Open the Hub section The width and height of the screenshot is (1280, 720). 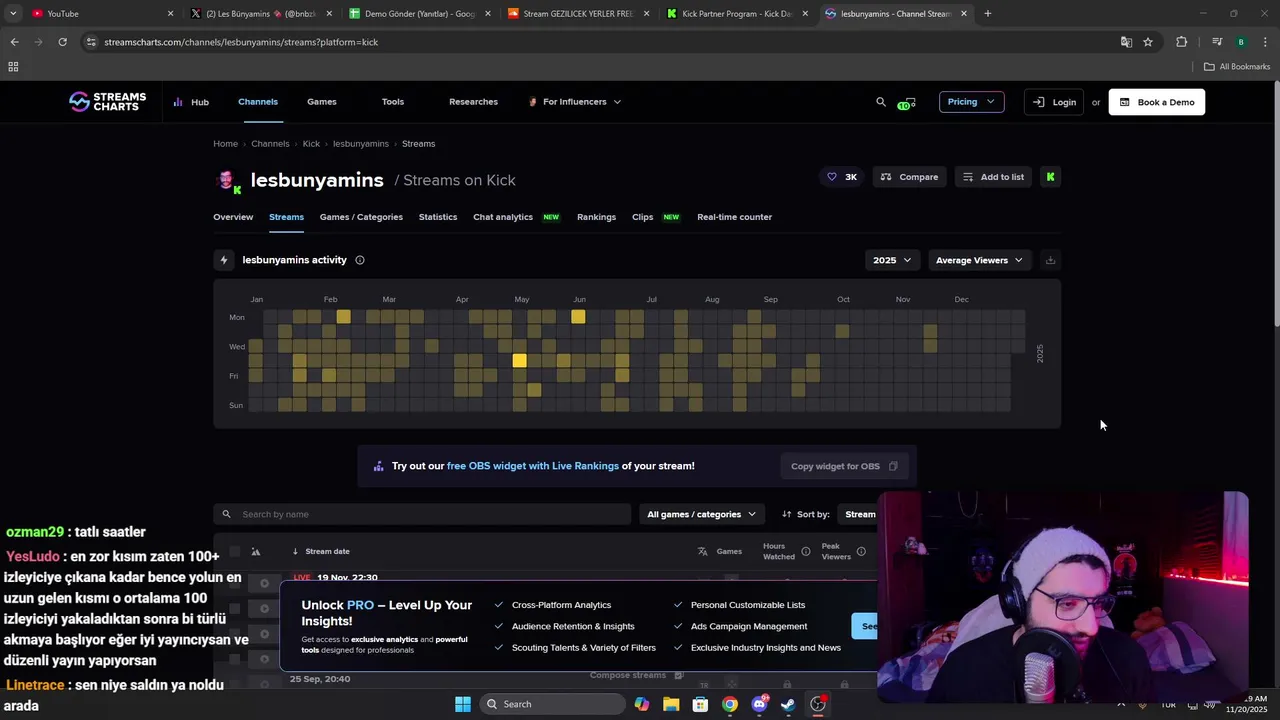tap(191, 102)
